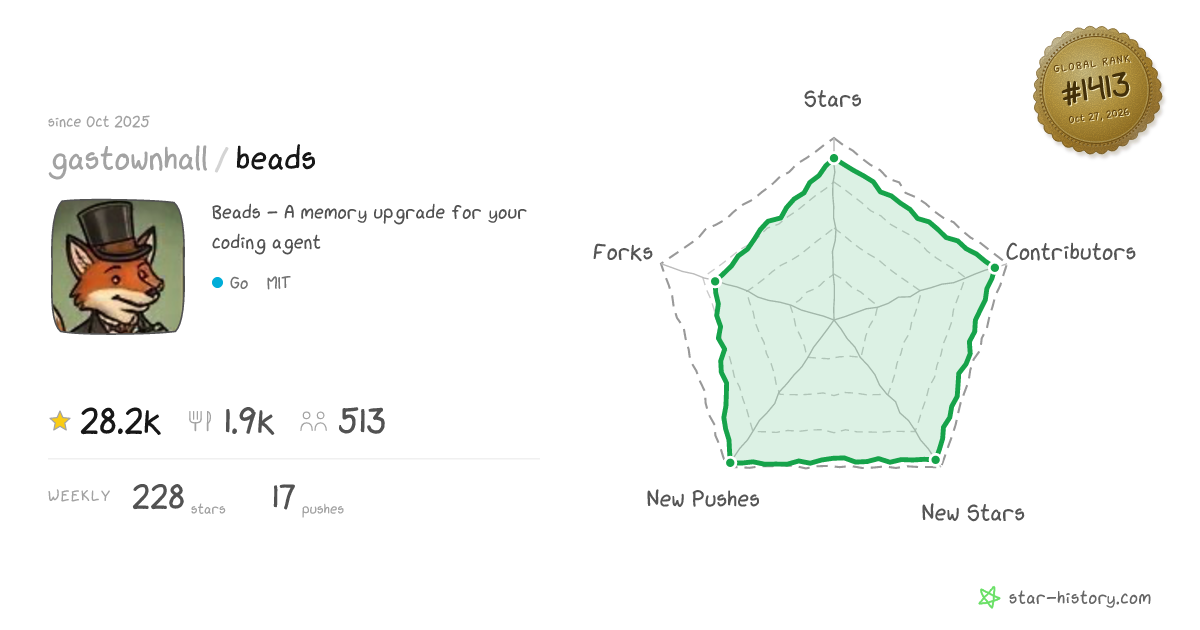
Task: Open the beads repository name
Action: tap(276, 158)
